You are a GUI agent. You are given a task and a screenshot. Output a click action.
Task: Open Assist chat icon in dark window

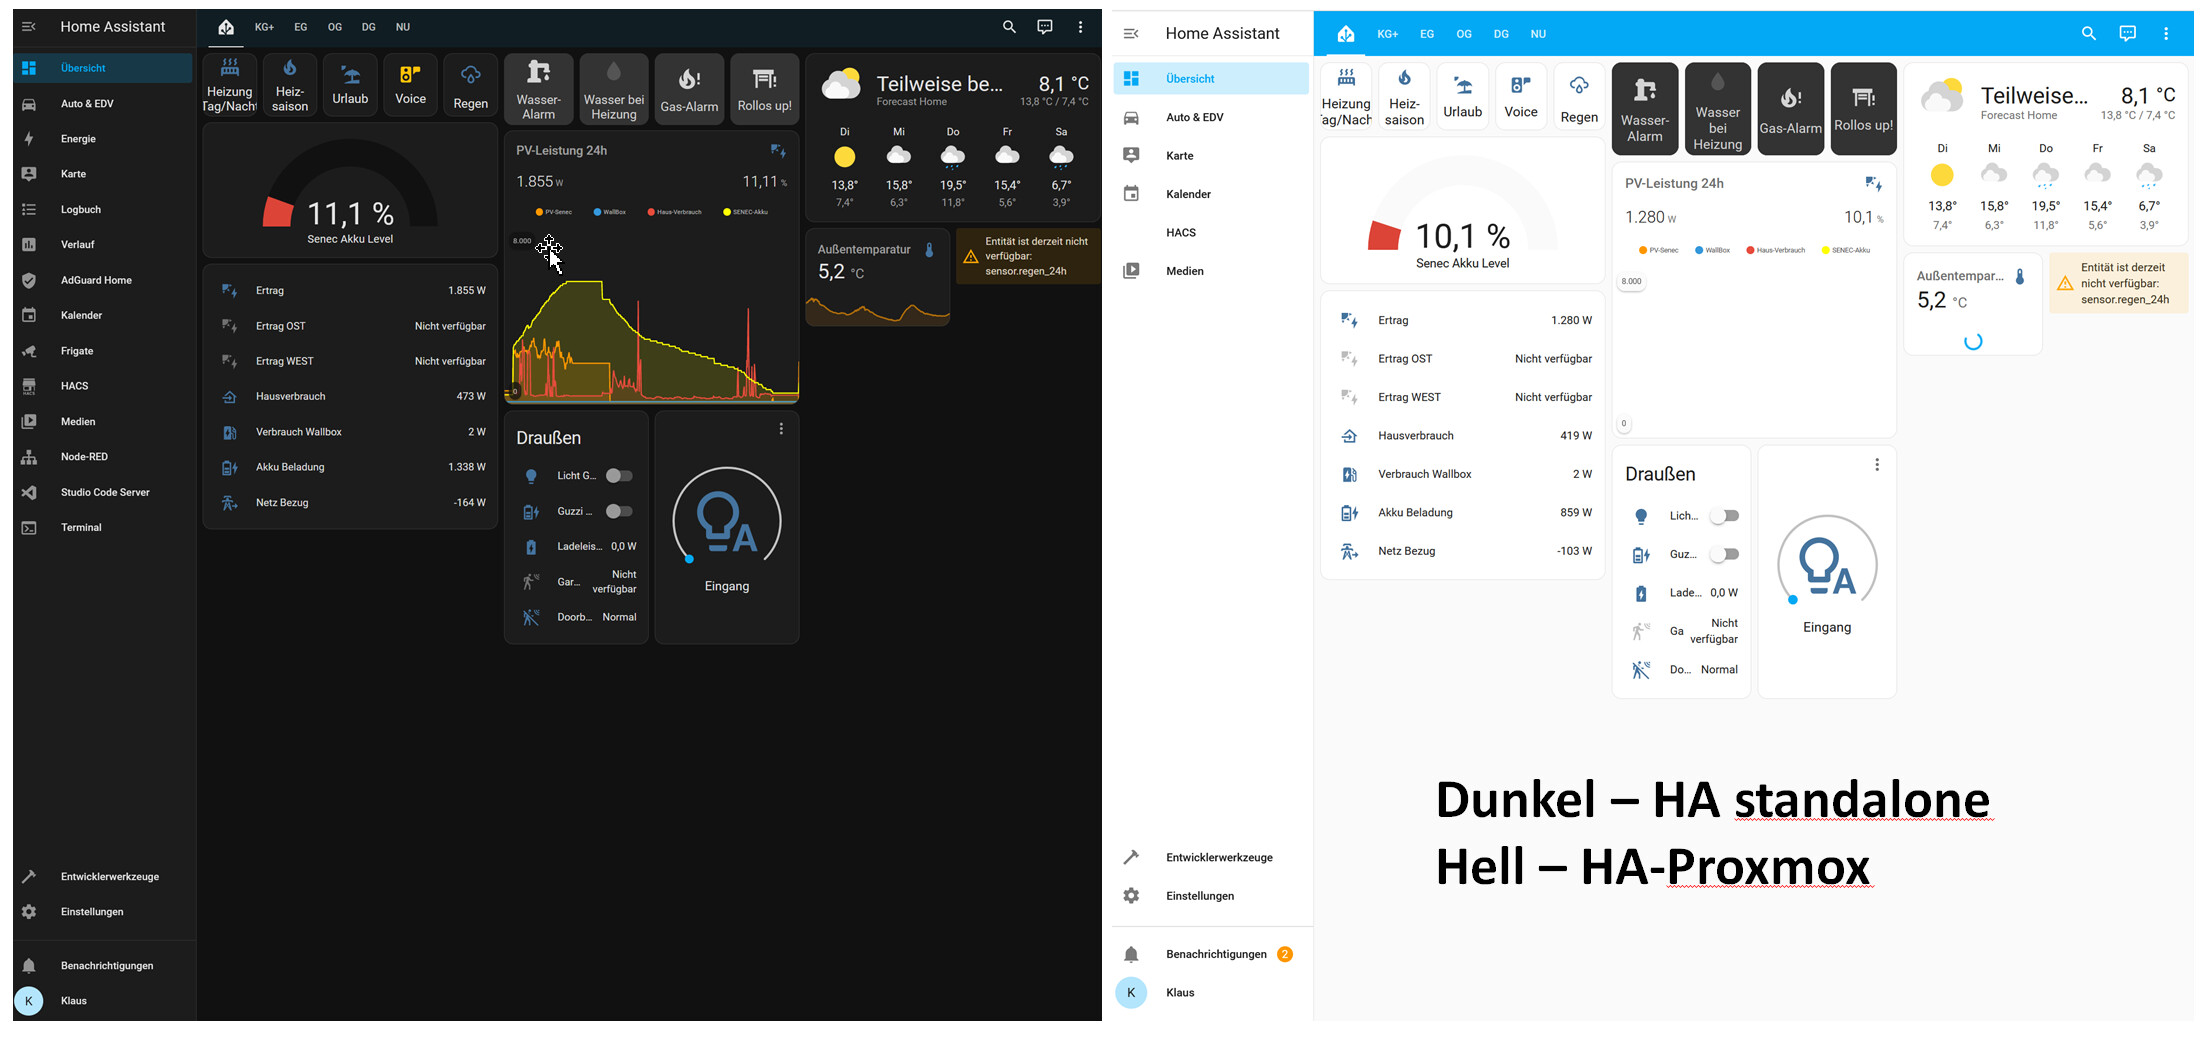(1045, 27)
